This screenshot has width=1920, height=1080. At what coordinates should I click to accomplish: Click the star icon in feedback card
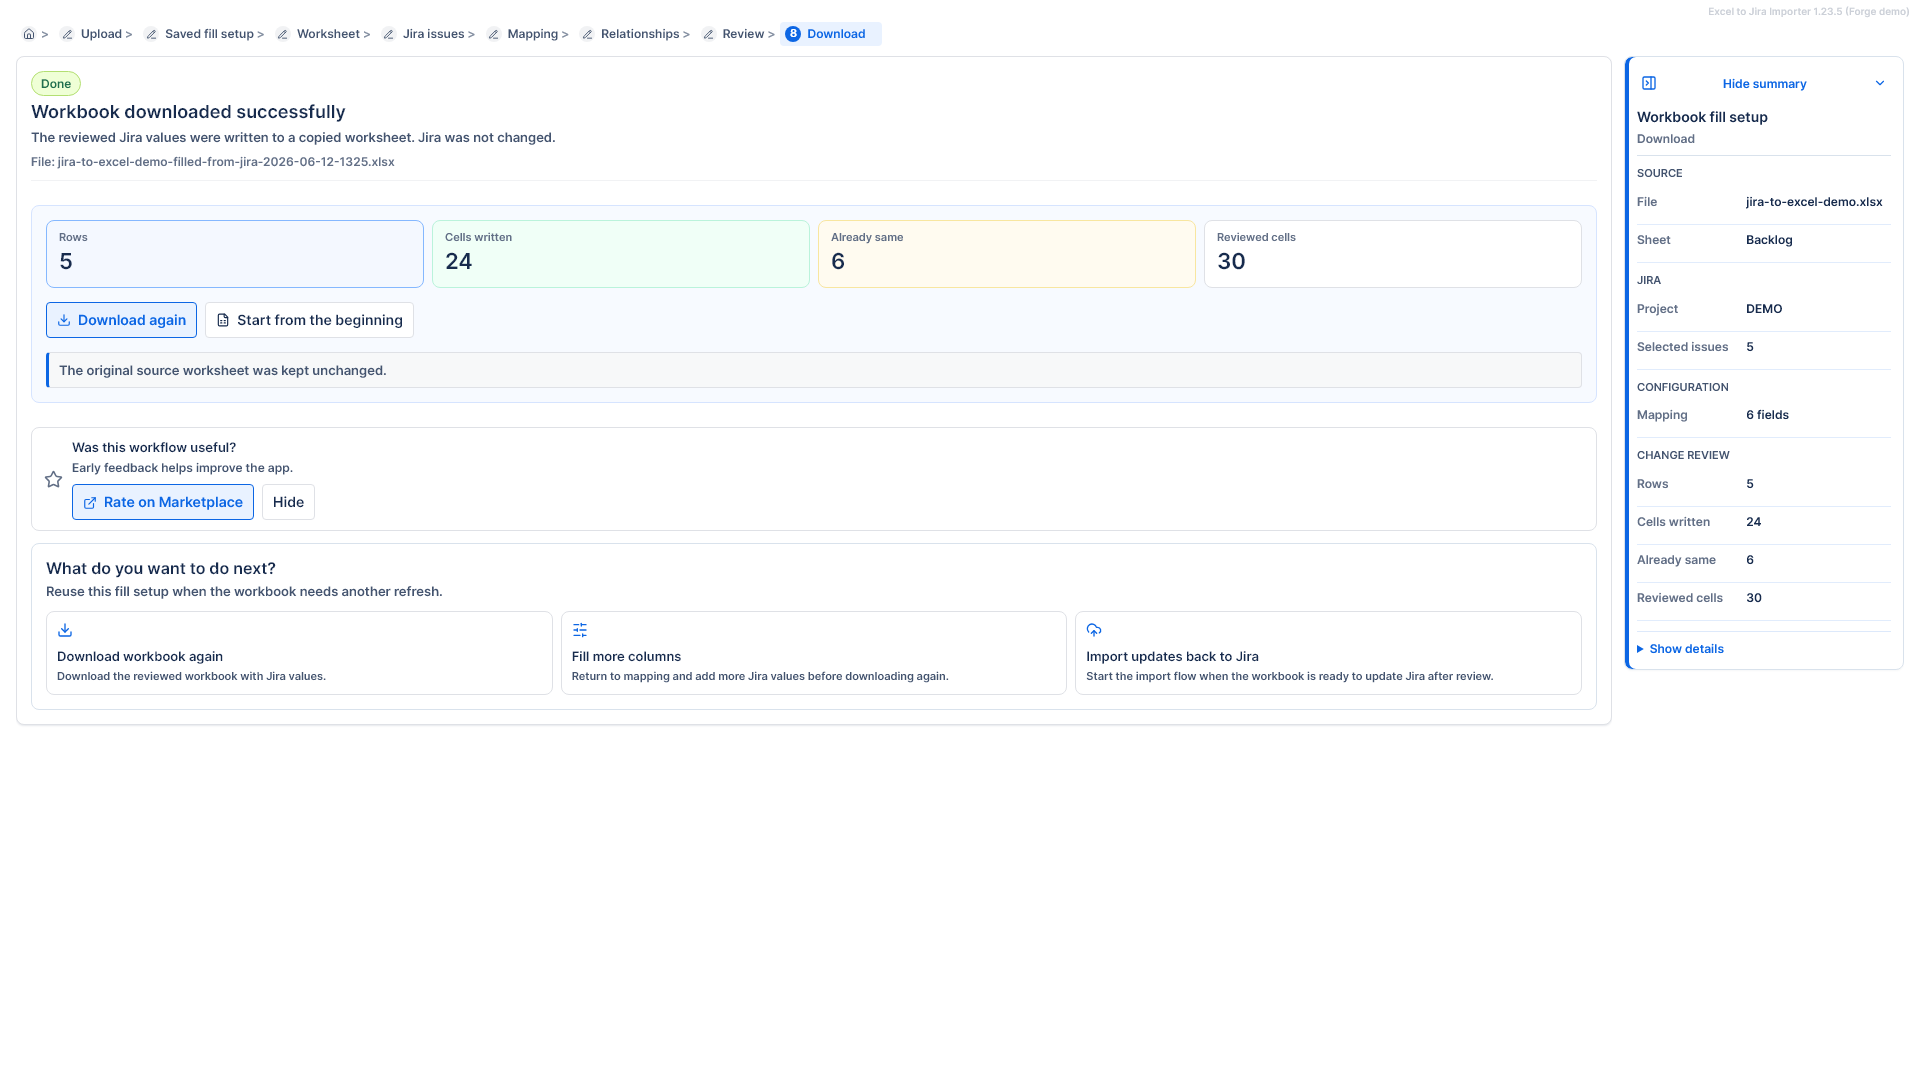[54, 479]
